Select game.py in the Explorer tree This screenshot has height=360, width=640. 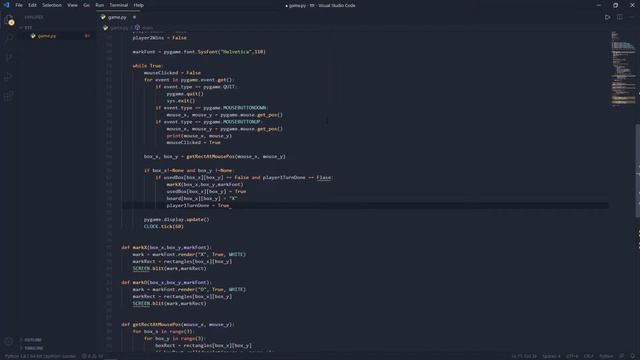(x=47, y=36)
